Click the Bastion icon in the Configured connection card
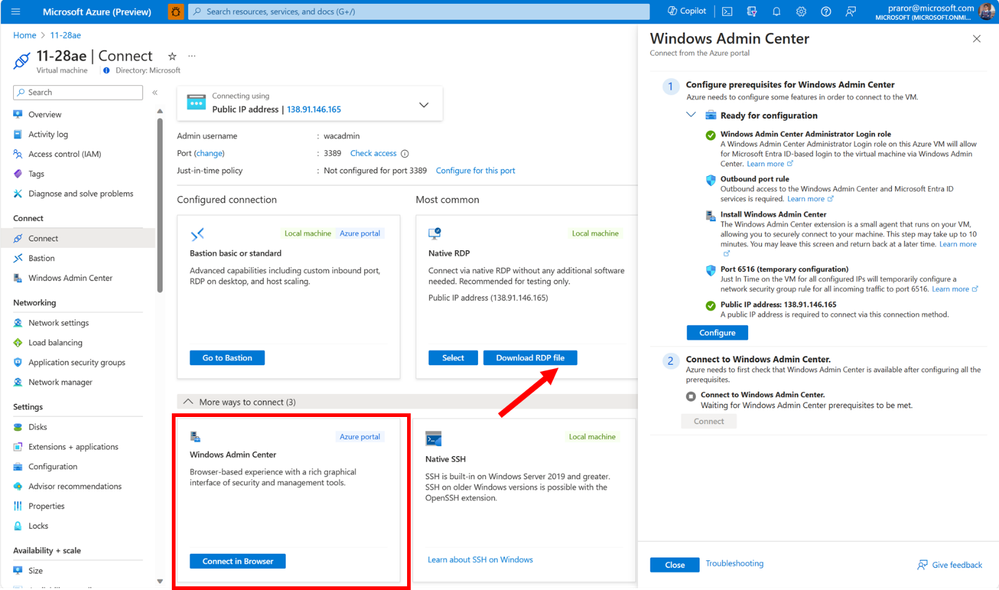 click(x=198, y=234)
